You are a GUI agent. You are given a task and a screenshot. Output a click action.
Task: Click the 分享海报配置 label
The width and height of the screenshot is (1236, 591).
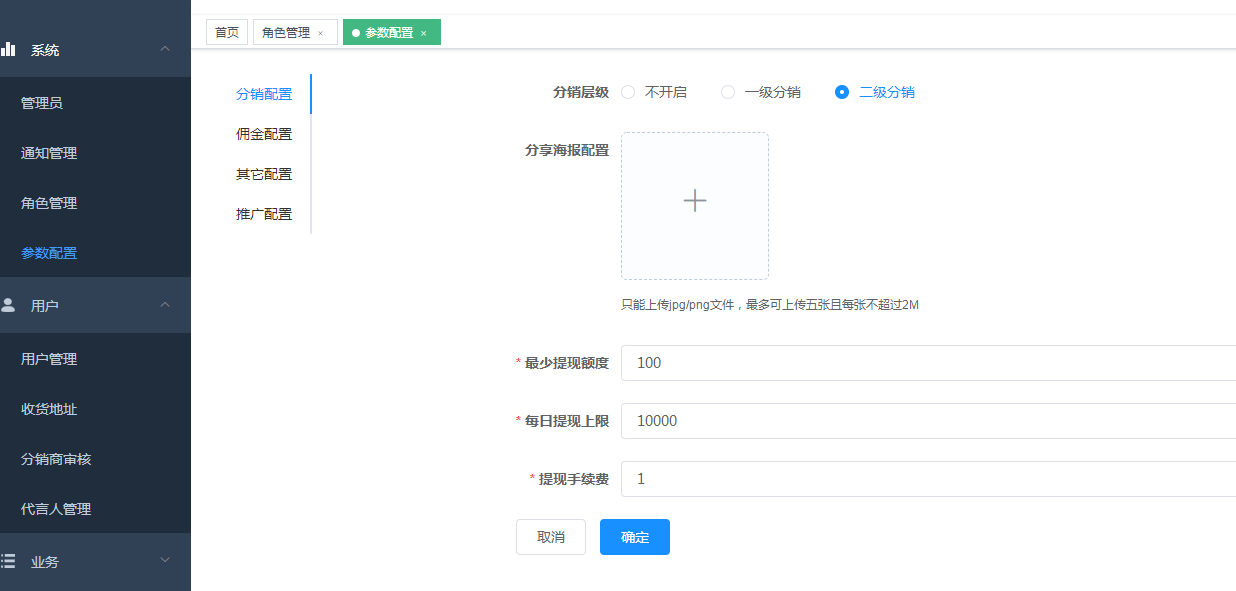coord(567,151)
